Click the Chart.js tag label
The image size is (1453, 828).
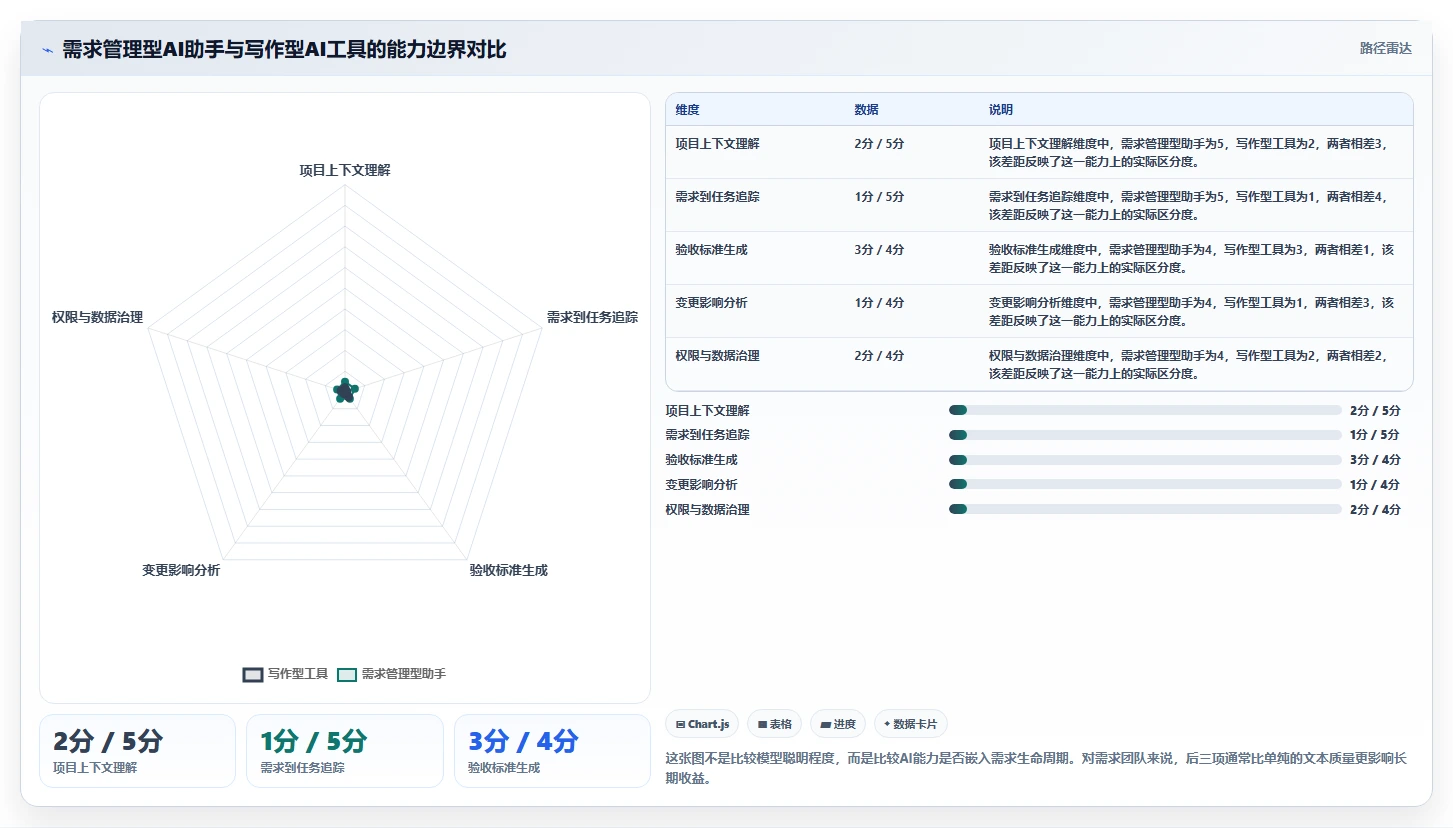pos(708,724)
